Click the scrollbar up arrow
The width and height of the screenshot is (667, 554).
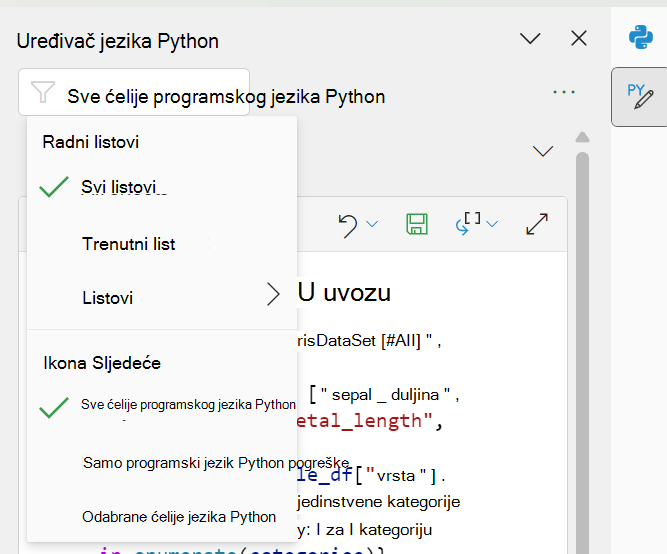point(582,137)
